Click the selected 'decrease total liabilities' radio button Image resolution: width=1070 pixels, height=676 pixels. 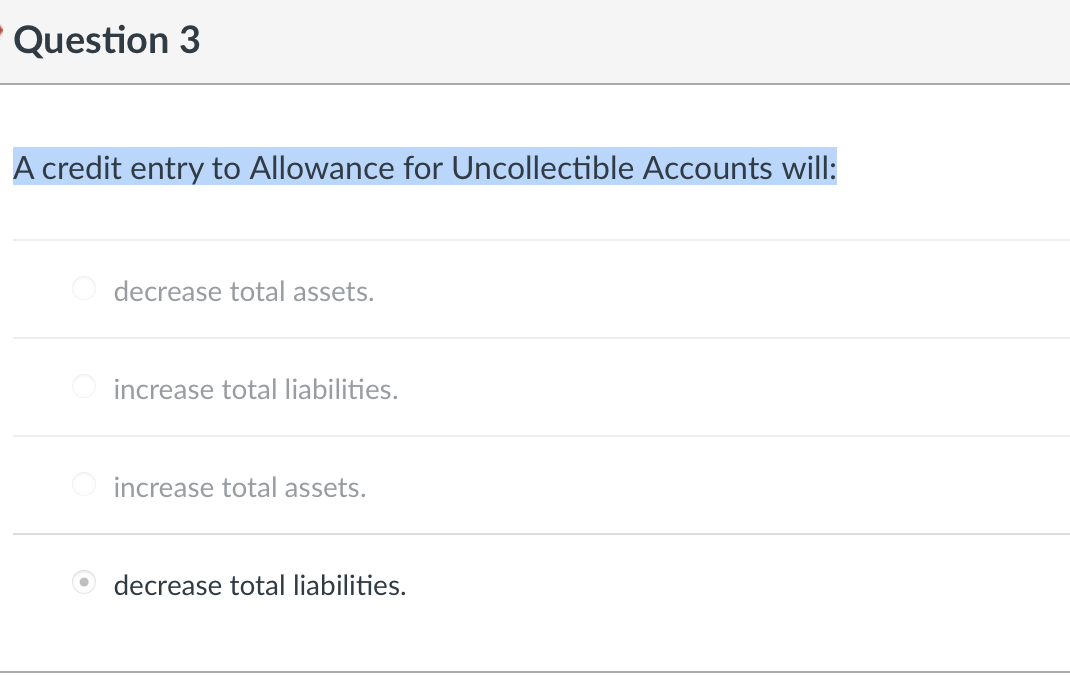[84, 582]
